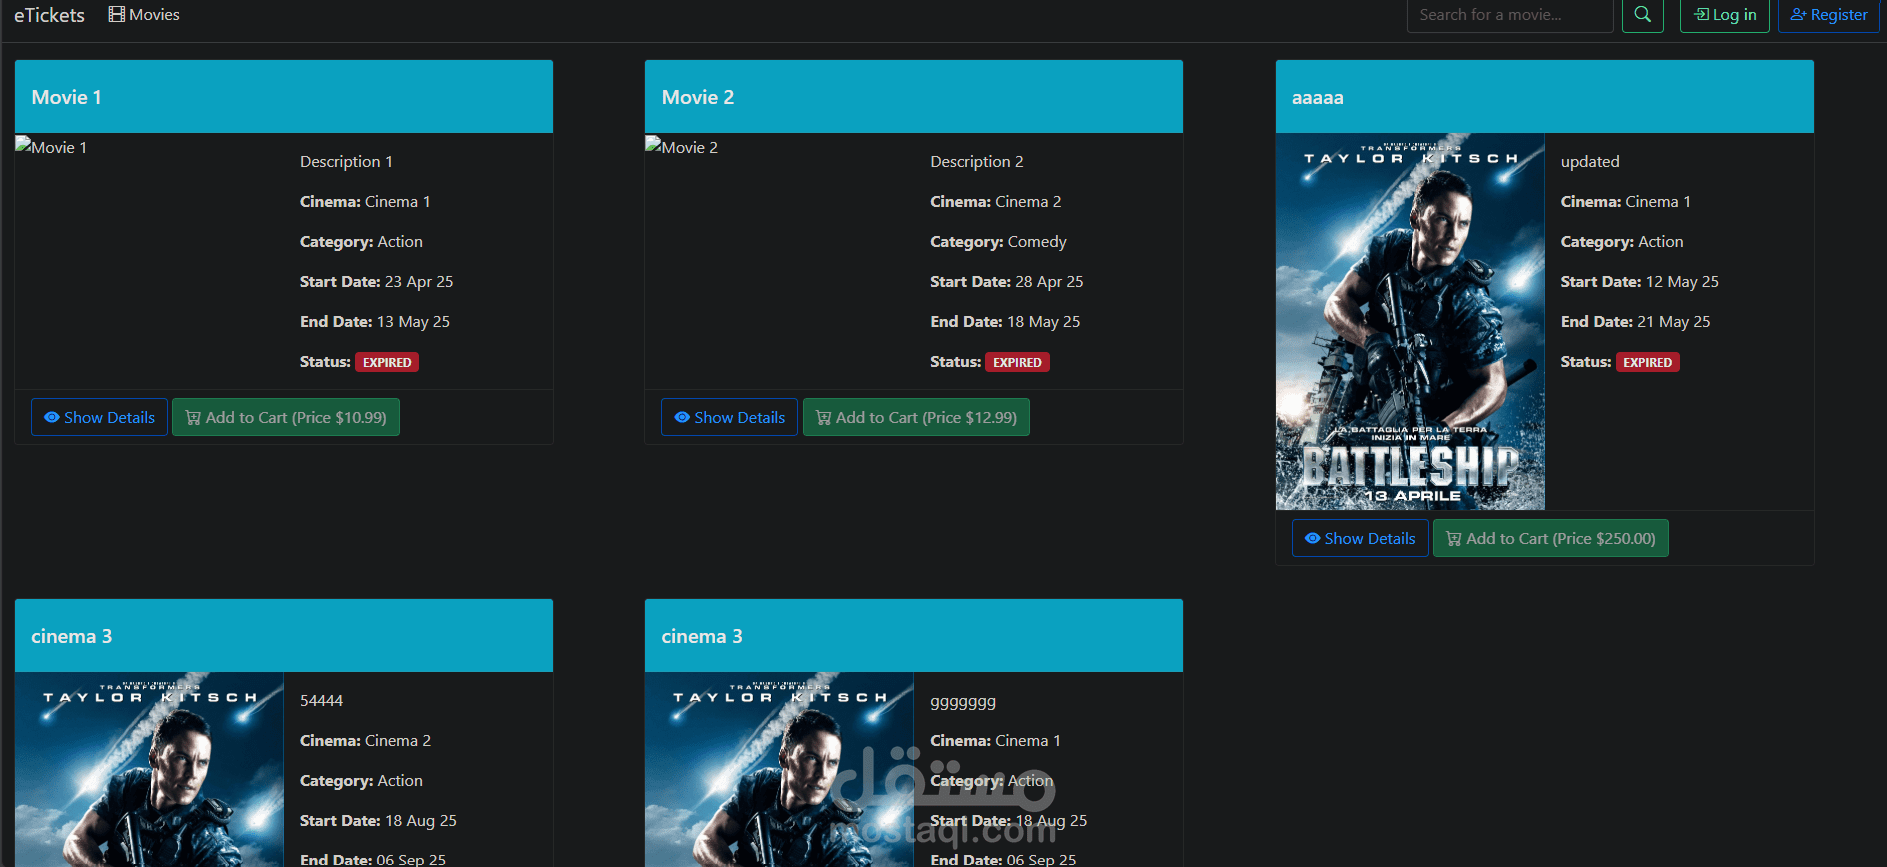The image size is (1887, 867).
Task: Click Start Date 23 Apr 25
Action: pos(376,281)
